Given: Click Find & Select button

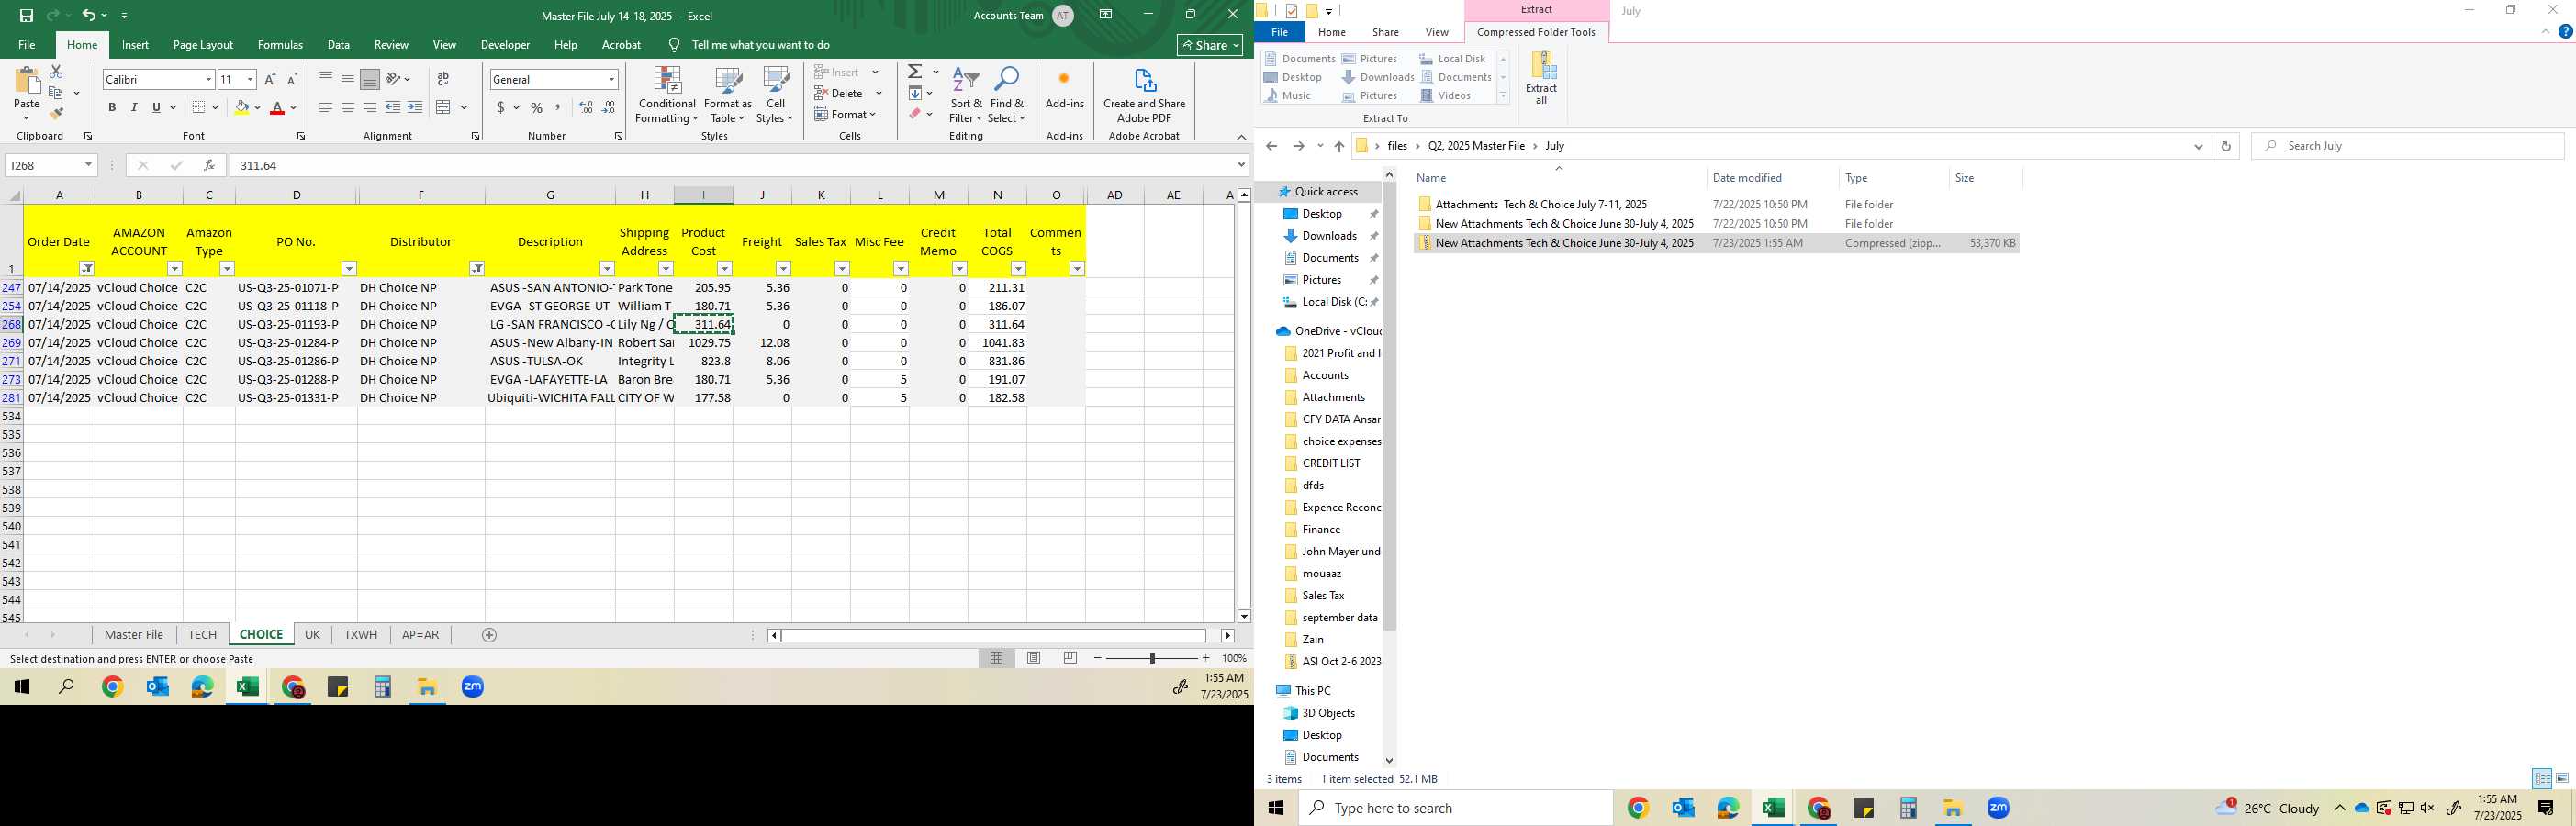Looking at the screenshot, I should click(x=1007, y=96).
